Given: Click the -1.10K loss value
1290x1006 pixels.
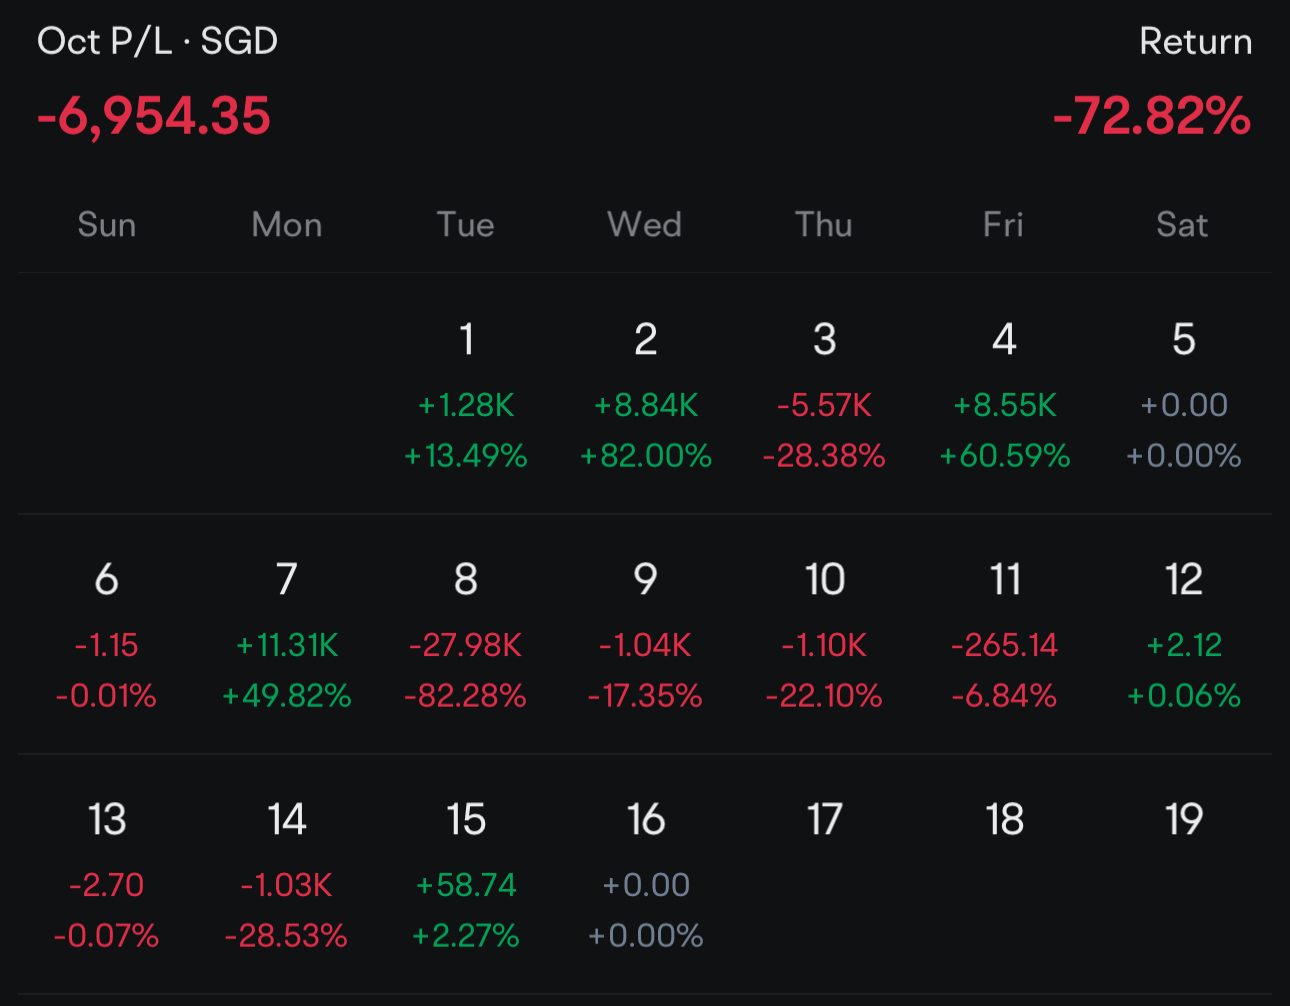Looking at the screenshot, I should [825, 645].
